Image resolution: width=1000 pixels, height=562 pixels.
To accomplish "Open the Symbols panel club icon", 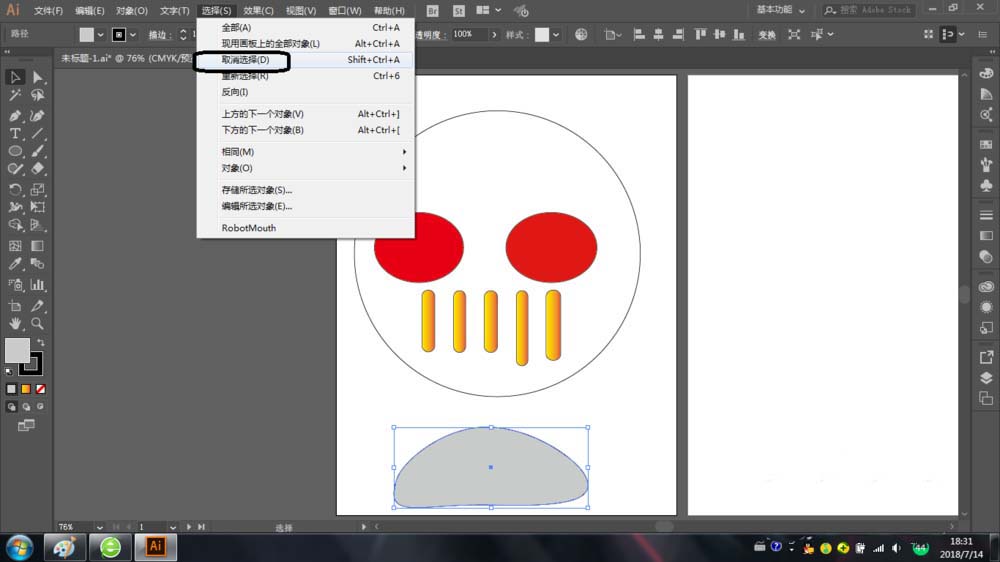I will [986, 185].
